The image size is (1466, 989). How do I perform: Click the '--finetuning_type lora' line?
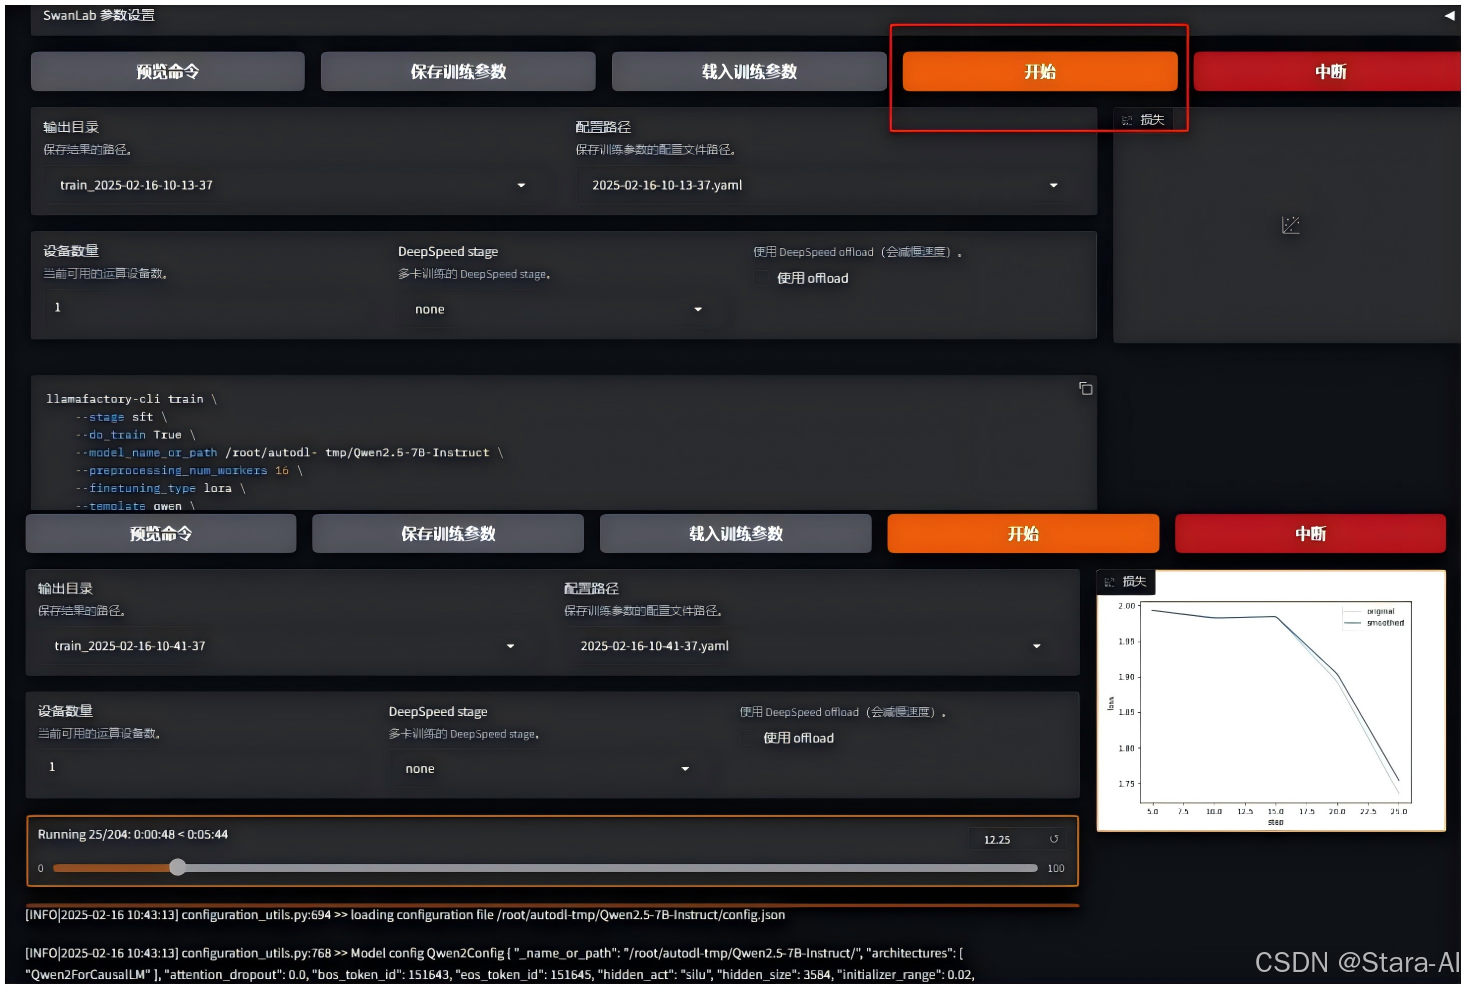(x=160, y=489)
